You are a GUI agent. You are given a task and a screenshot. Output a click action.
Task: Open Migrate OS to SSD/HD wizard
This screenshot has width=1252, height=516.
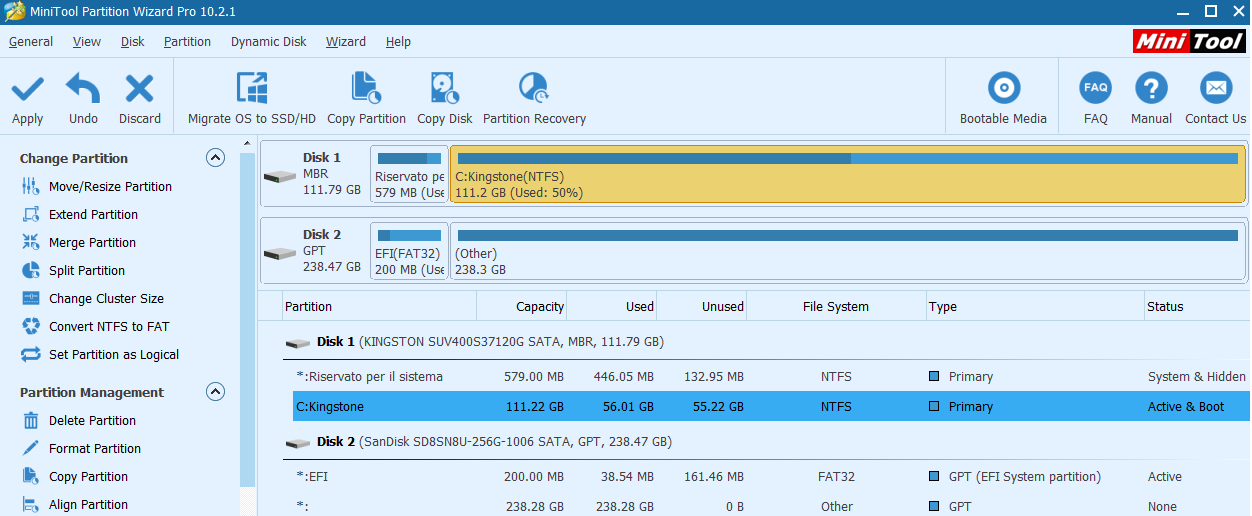[252, 98]
